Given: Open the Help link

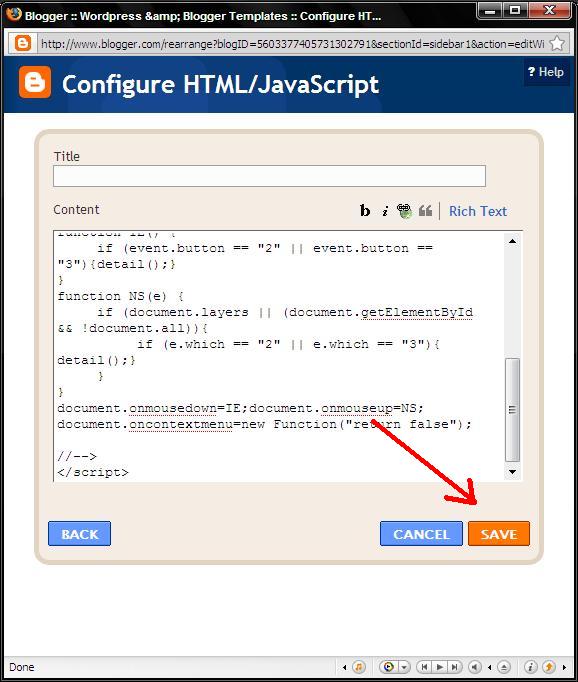Looking at the screenshot, I should tap(546, 72).
